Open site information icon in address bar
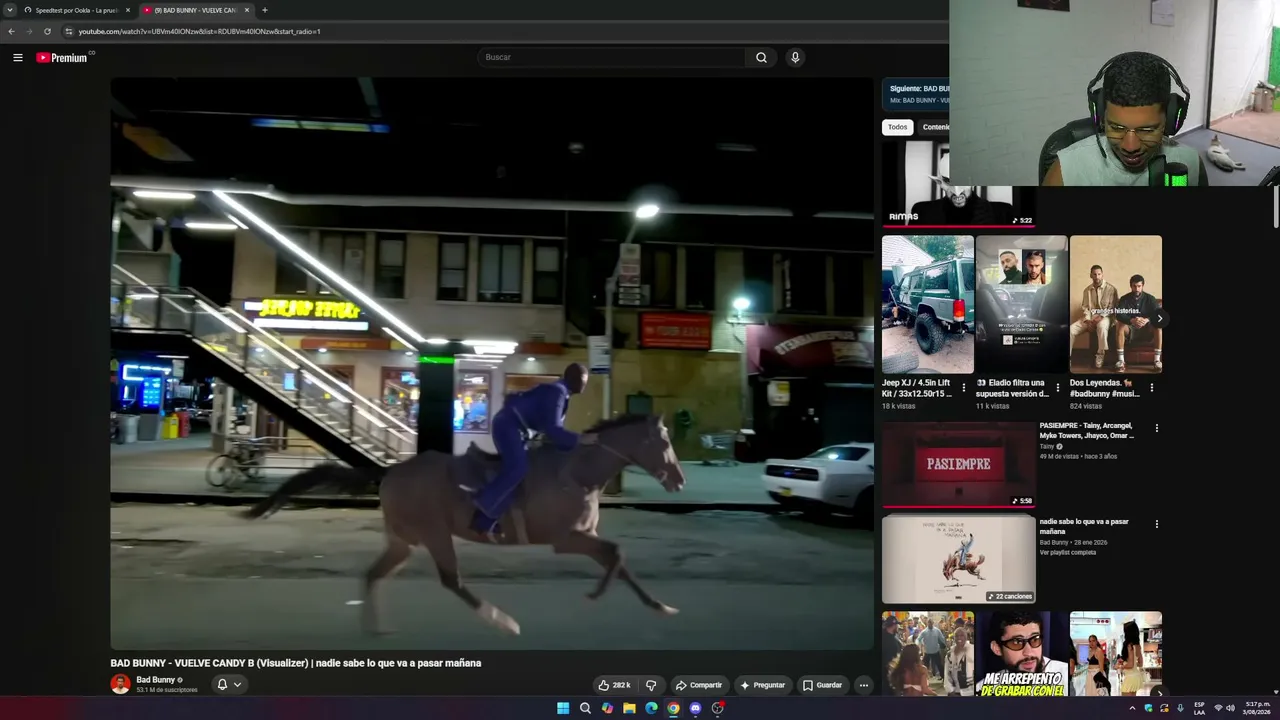Image resolution: width=1280 pixels, height=720 pixels. [68, 31]
